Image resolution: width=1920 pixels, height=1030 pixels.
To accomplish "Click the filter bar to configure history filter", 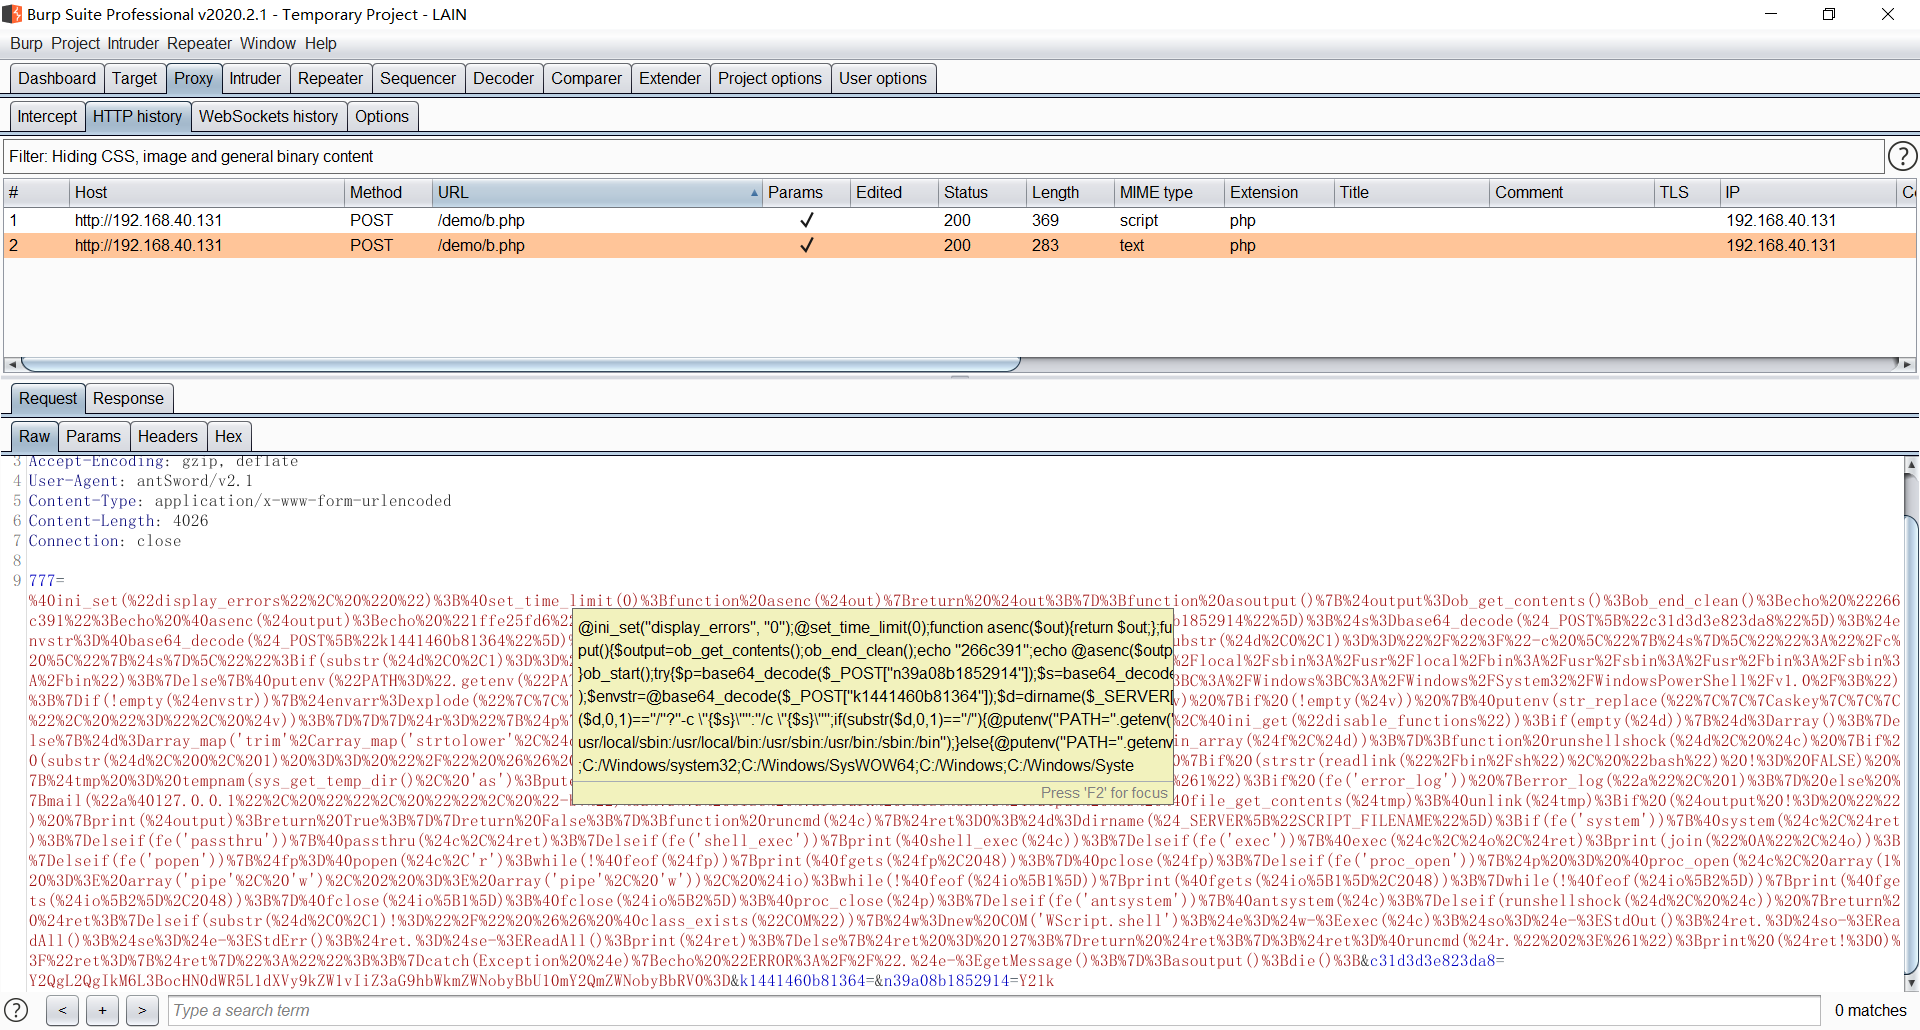I will tap(944, 156).
